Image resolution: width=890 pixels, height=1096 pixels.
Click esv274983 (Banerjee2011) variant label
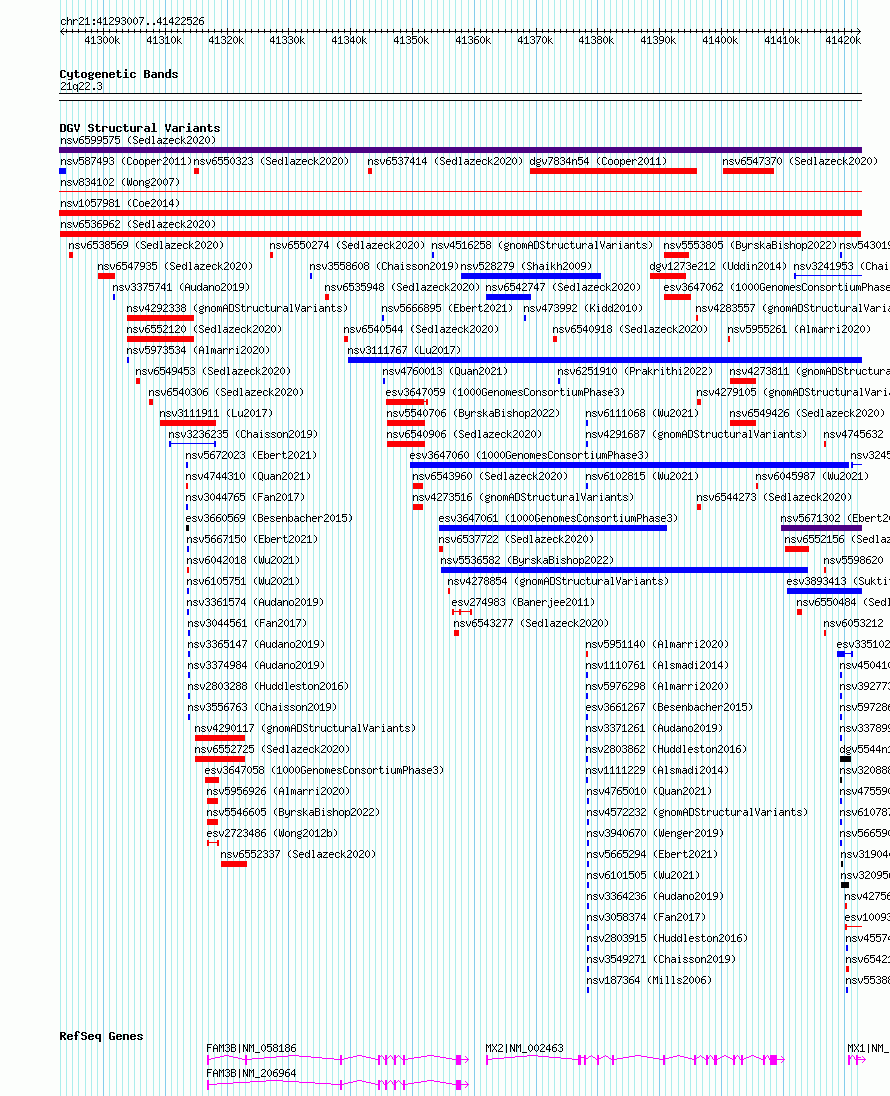coord(523,602)
